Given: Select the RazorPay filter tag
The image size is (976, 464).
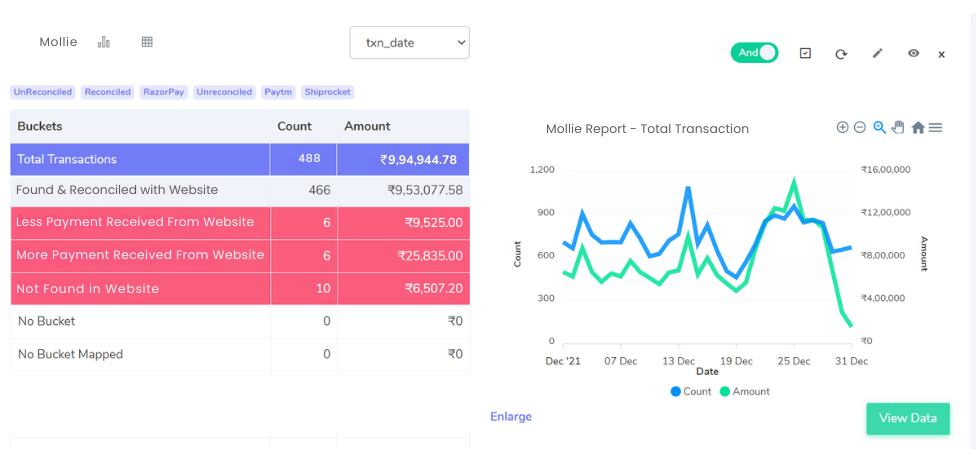Looking at the screenshot, I should click(164, 92).
